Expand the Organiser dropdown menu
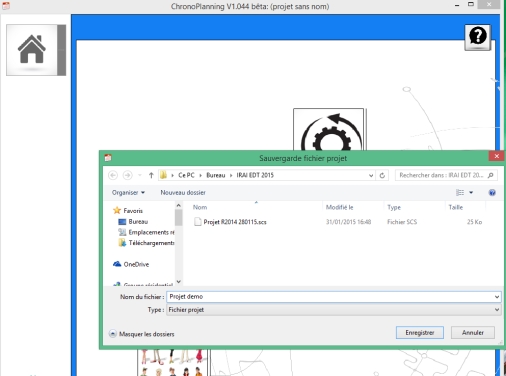Viewport: 506px width, 376px height. pos(128,193)
